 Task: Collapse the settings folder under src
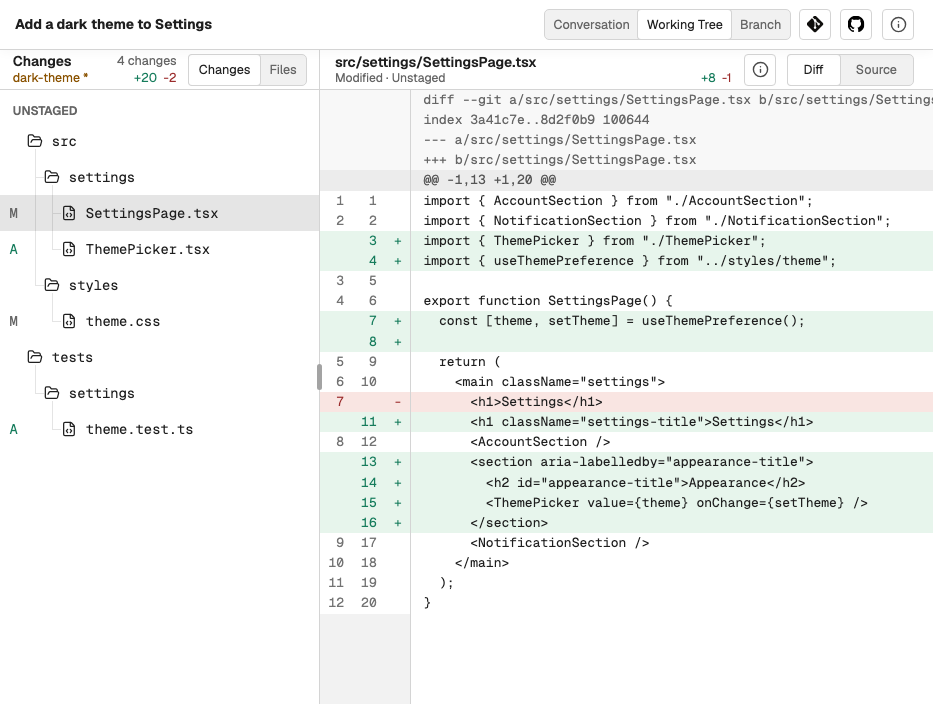159,177
